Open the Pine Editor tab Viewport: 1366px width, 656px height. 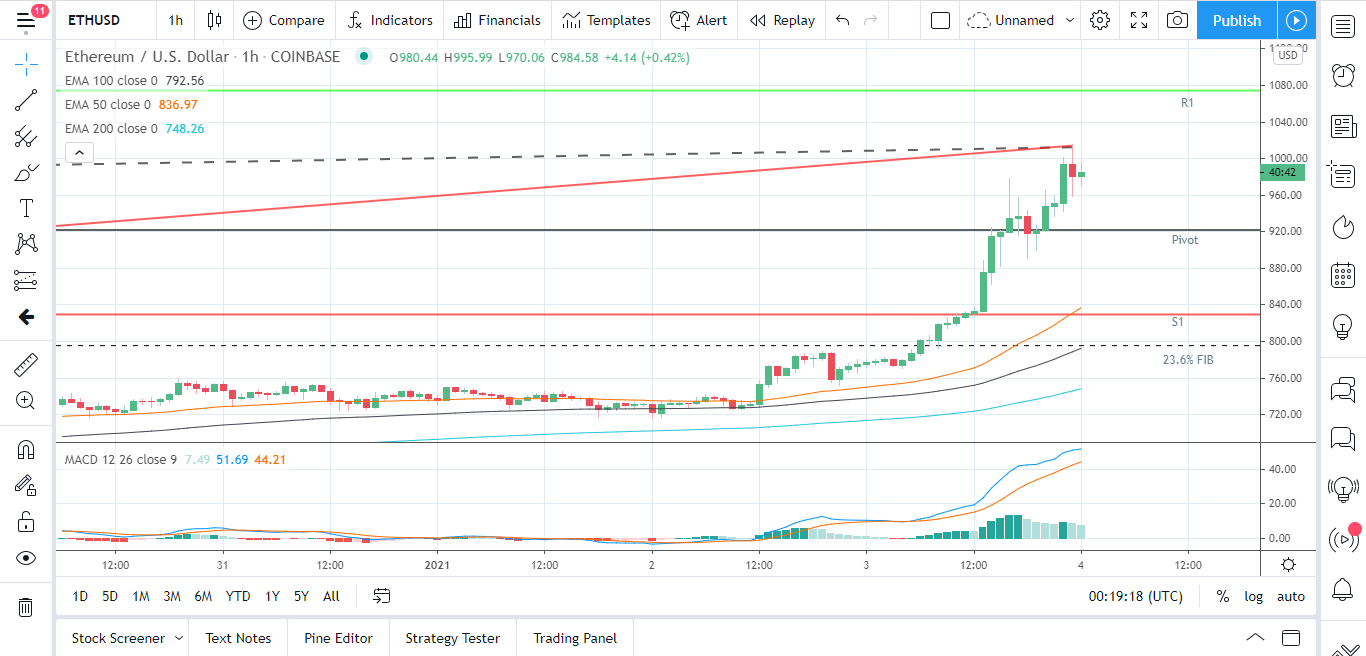[339, 638]
